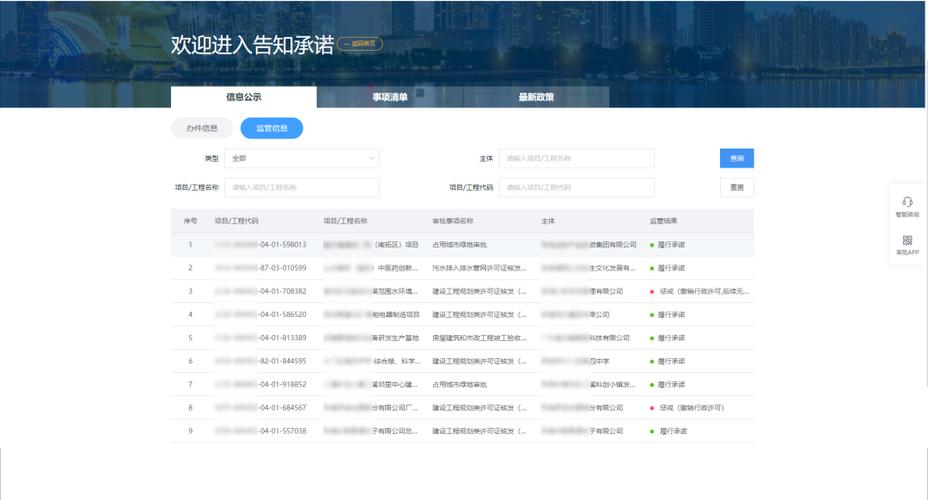Focus the 项目/工程名称 input field
Screen dimensions: 928x500
[x=302, y=188]
